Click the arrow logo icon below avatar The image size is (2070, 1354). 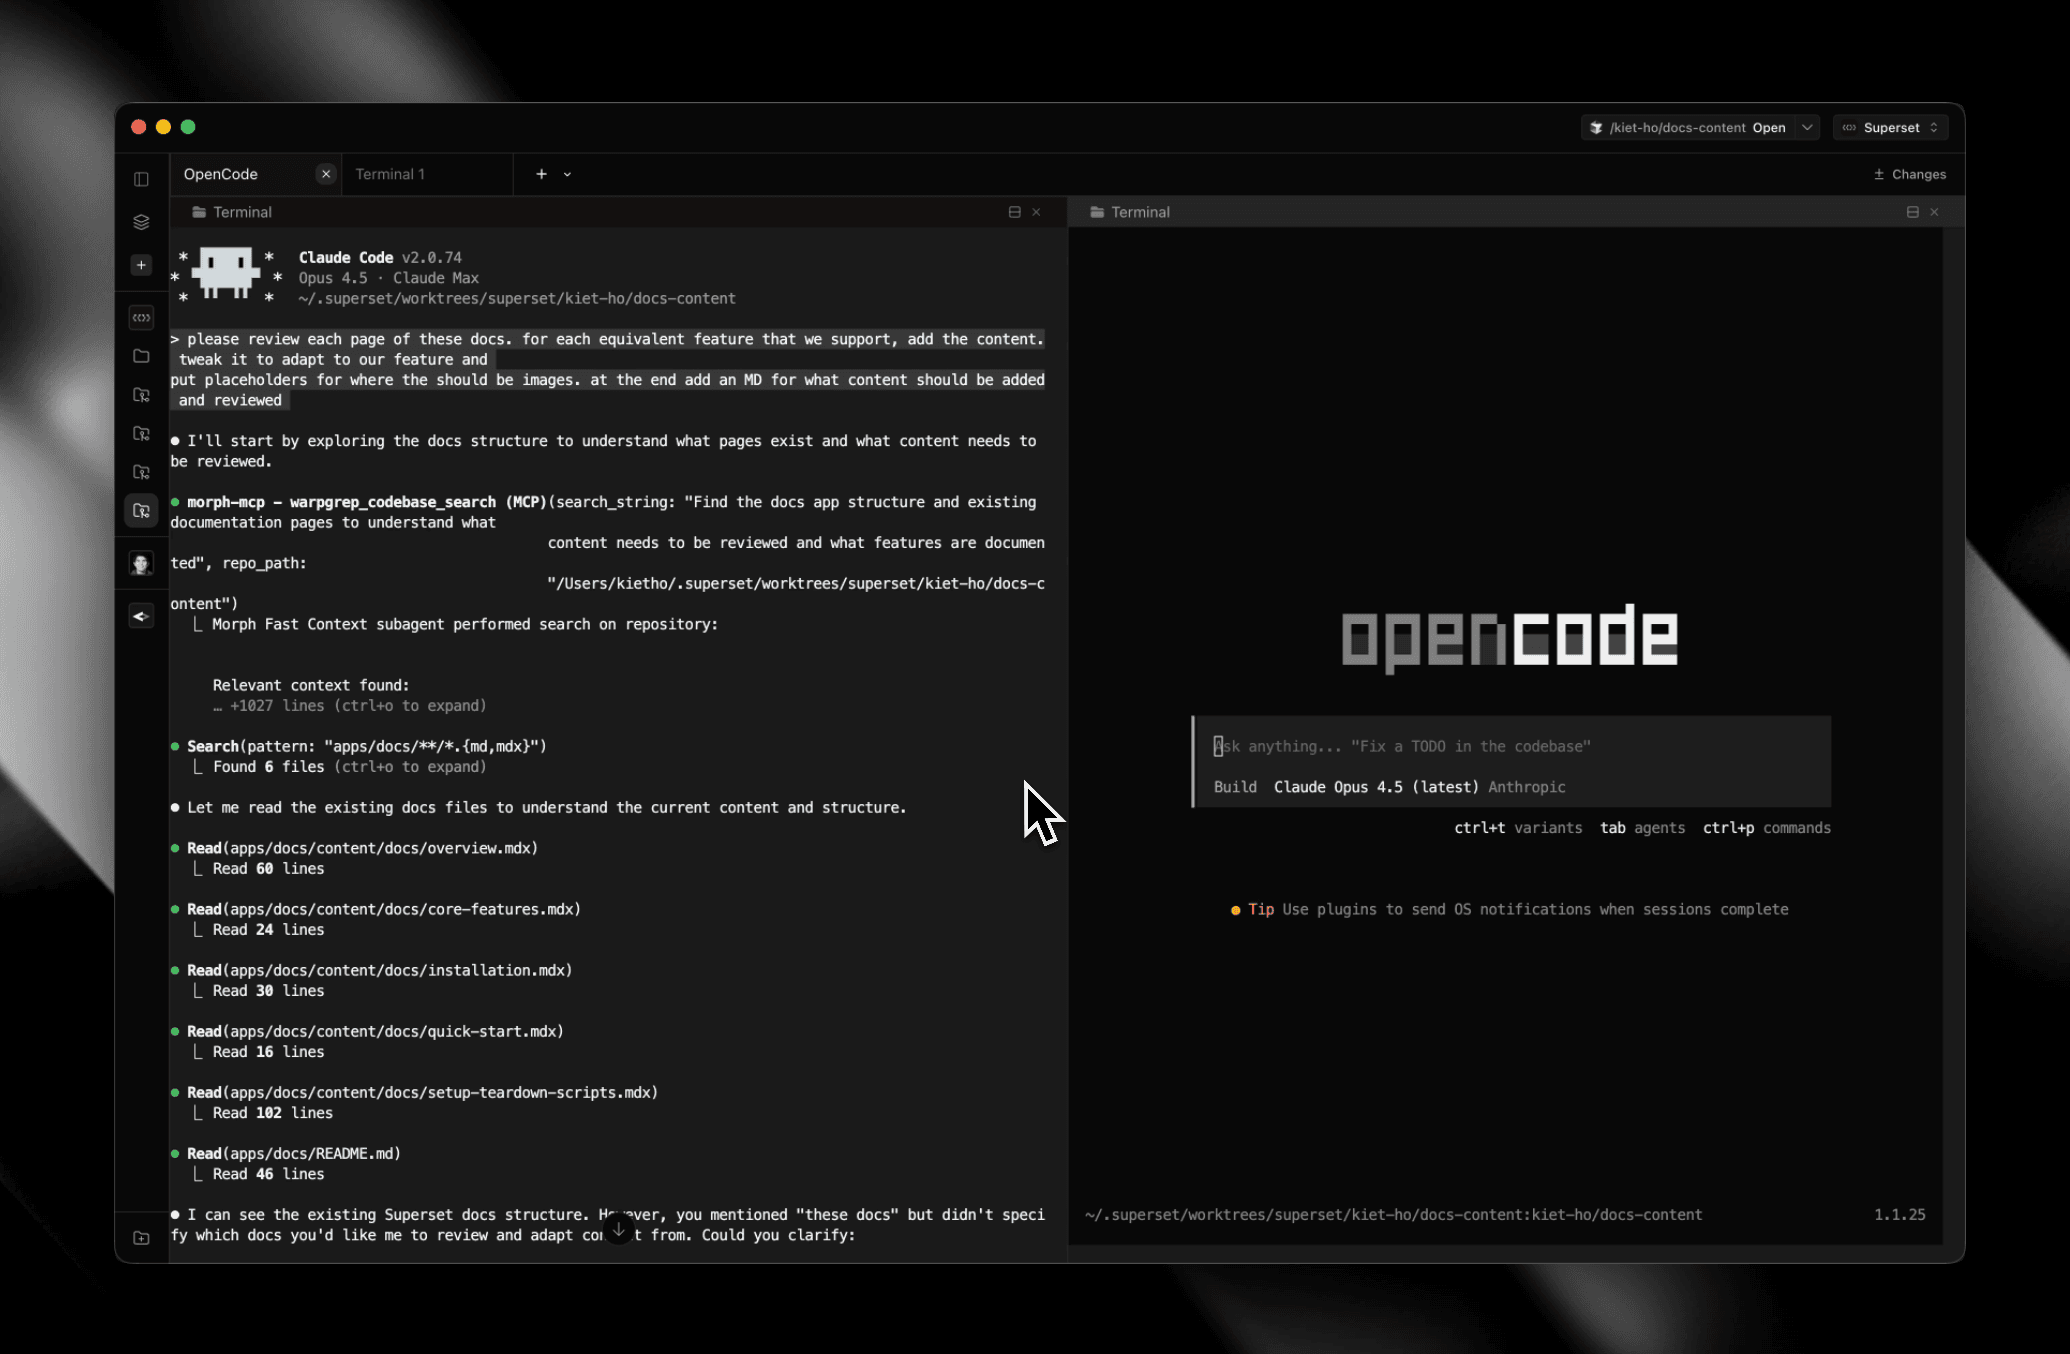(x=141, y=616)
